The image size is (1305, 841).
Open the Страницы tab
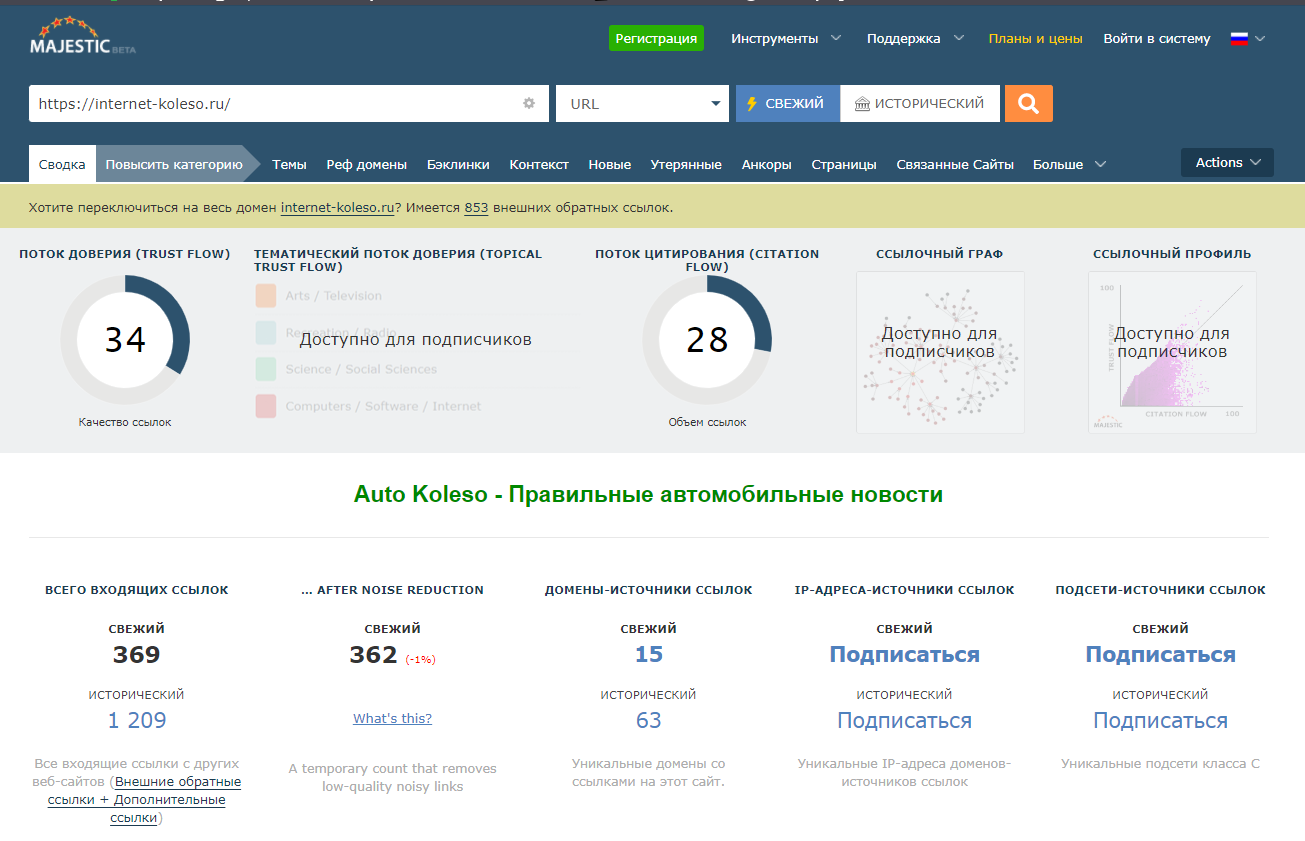pos(844,164)
